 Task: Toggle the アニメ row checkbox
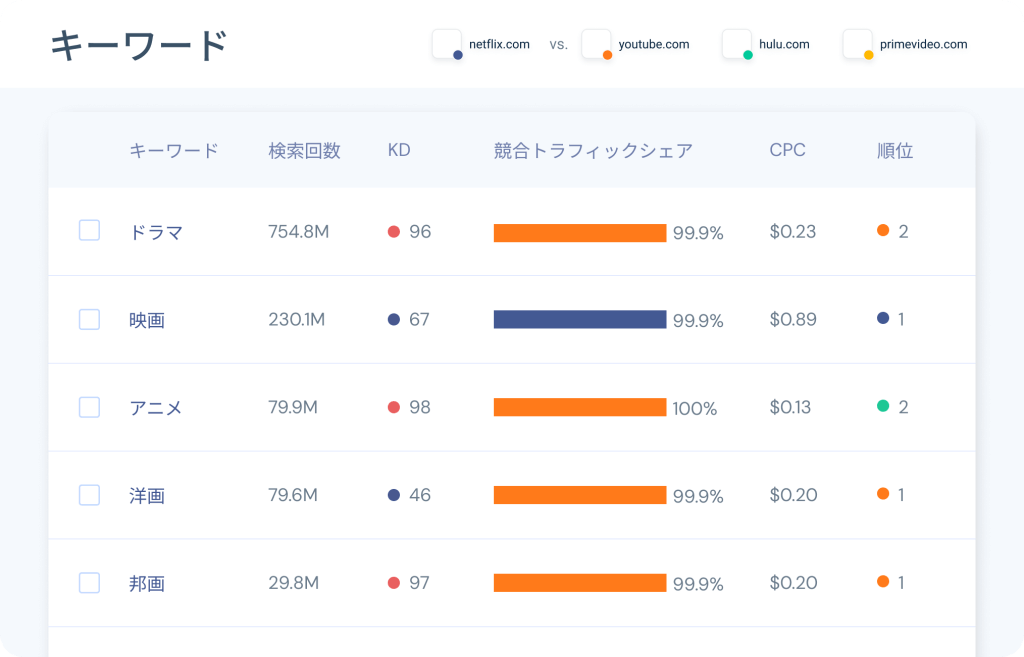[89, 407]
